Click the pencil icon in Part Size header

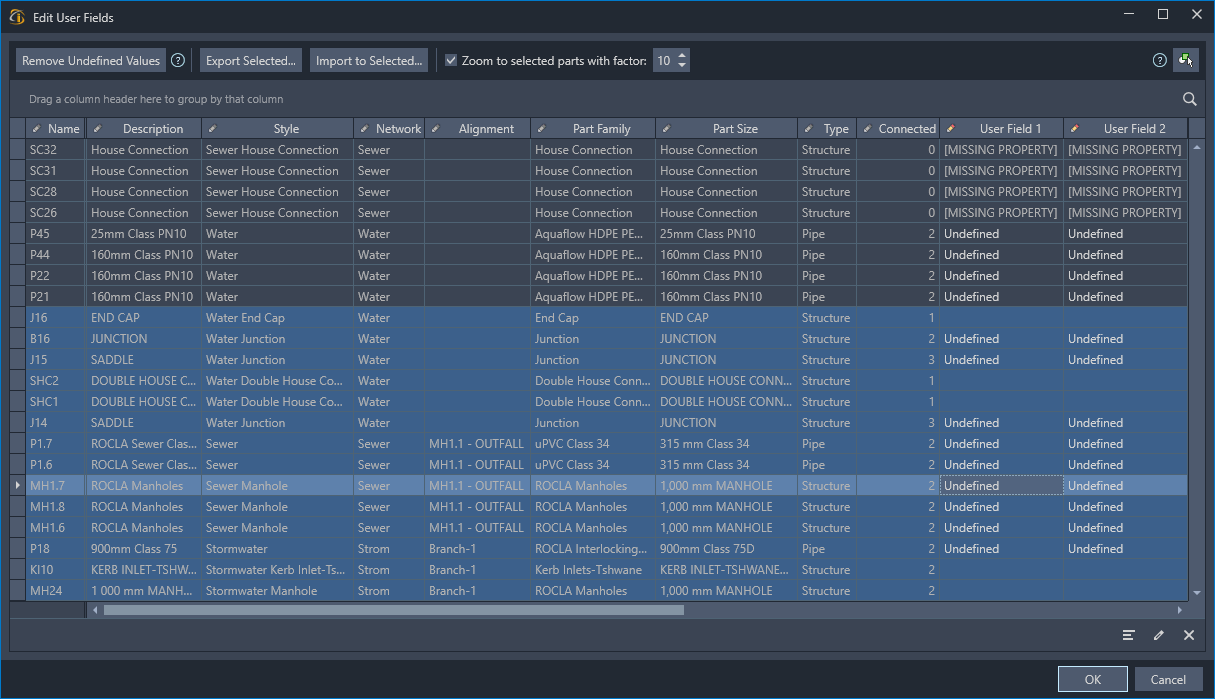pyautogui.click(x=666, y=129)
